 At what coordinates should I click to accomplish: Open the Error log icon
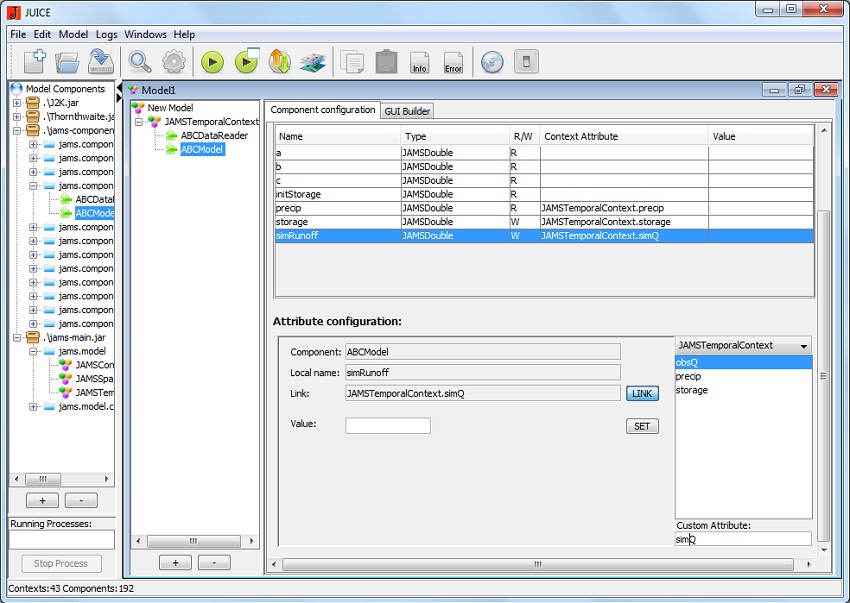453,62
